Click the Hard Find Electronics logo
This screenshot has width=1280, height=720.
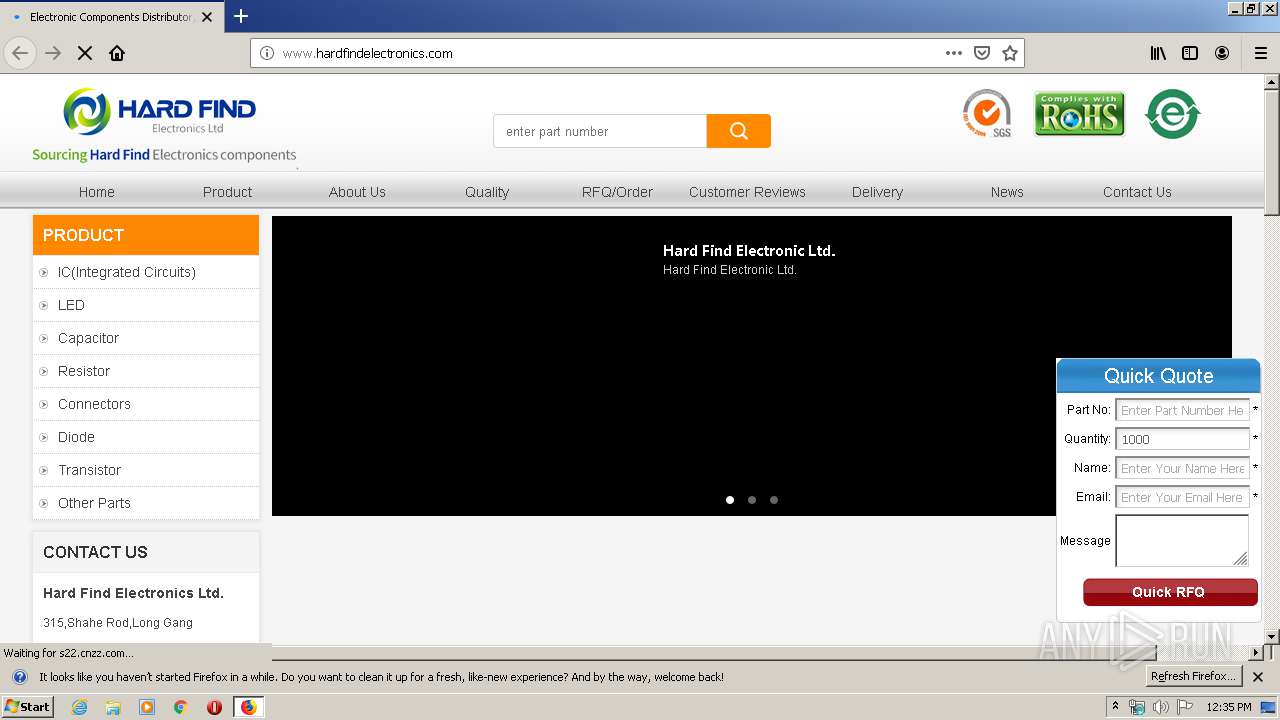pos(164,125)
